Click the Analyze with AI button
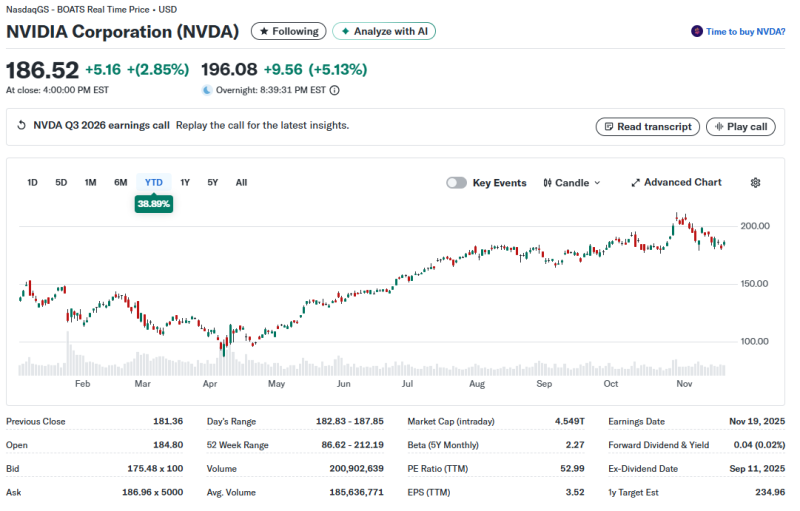Screen dimensions: 800x511 coord(384,31)
